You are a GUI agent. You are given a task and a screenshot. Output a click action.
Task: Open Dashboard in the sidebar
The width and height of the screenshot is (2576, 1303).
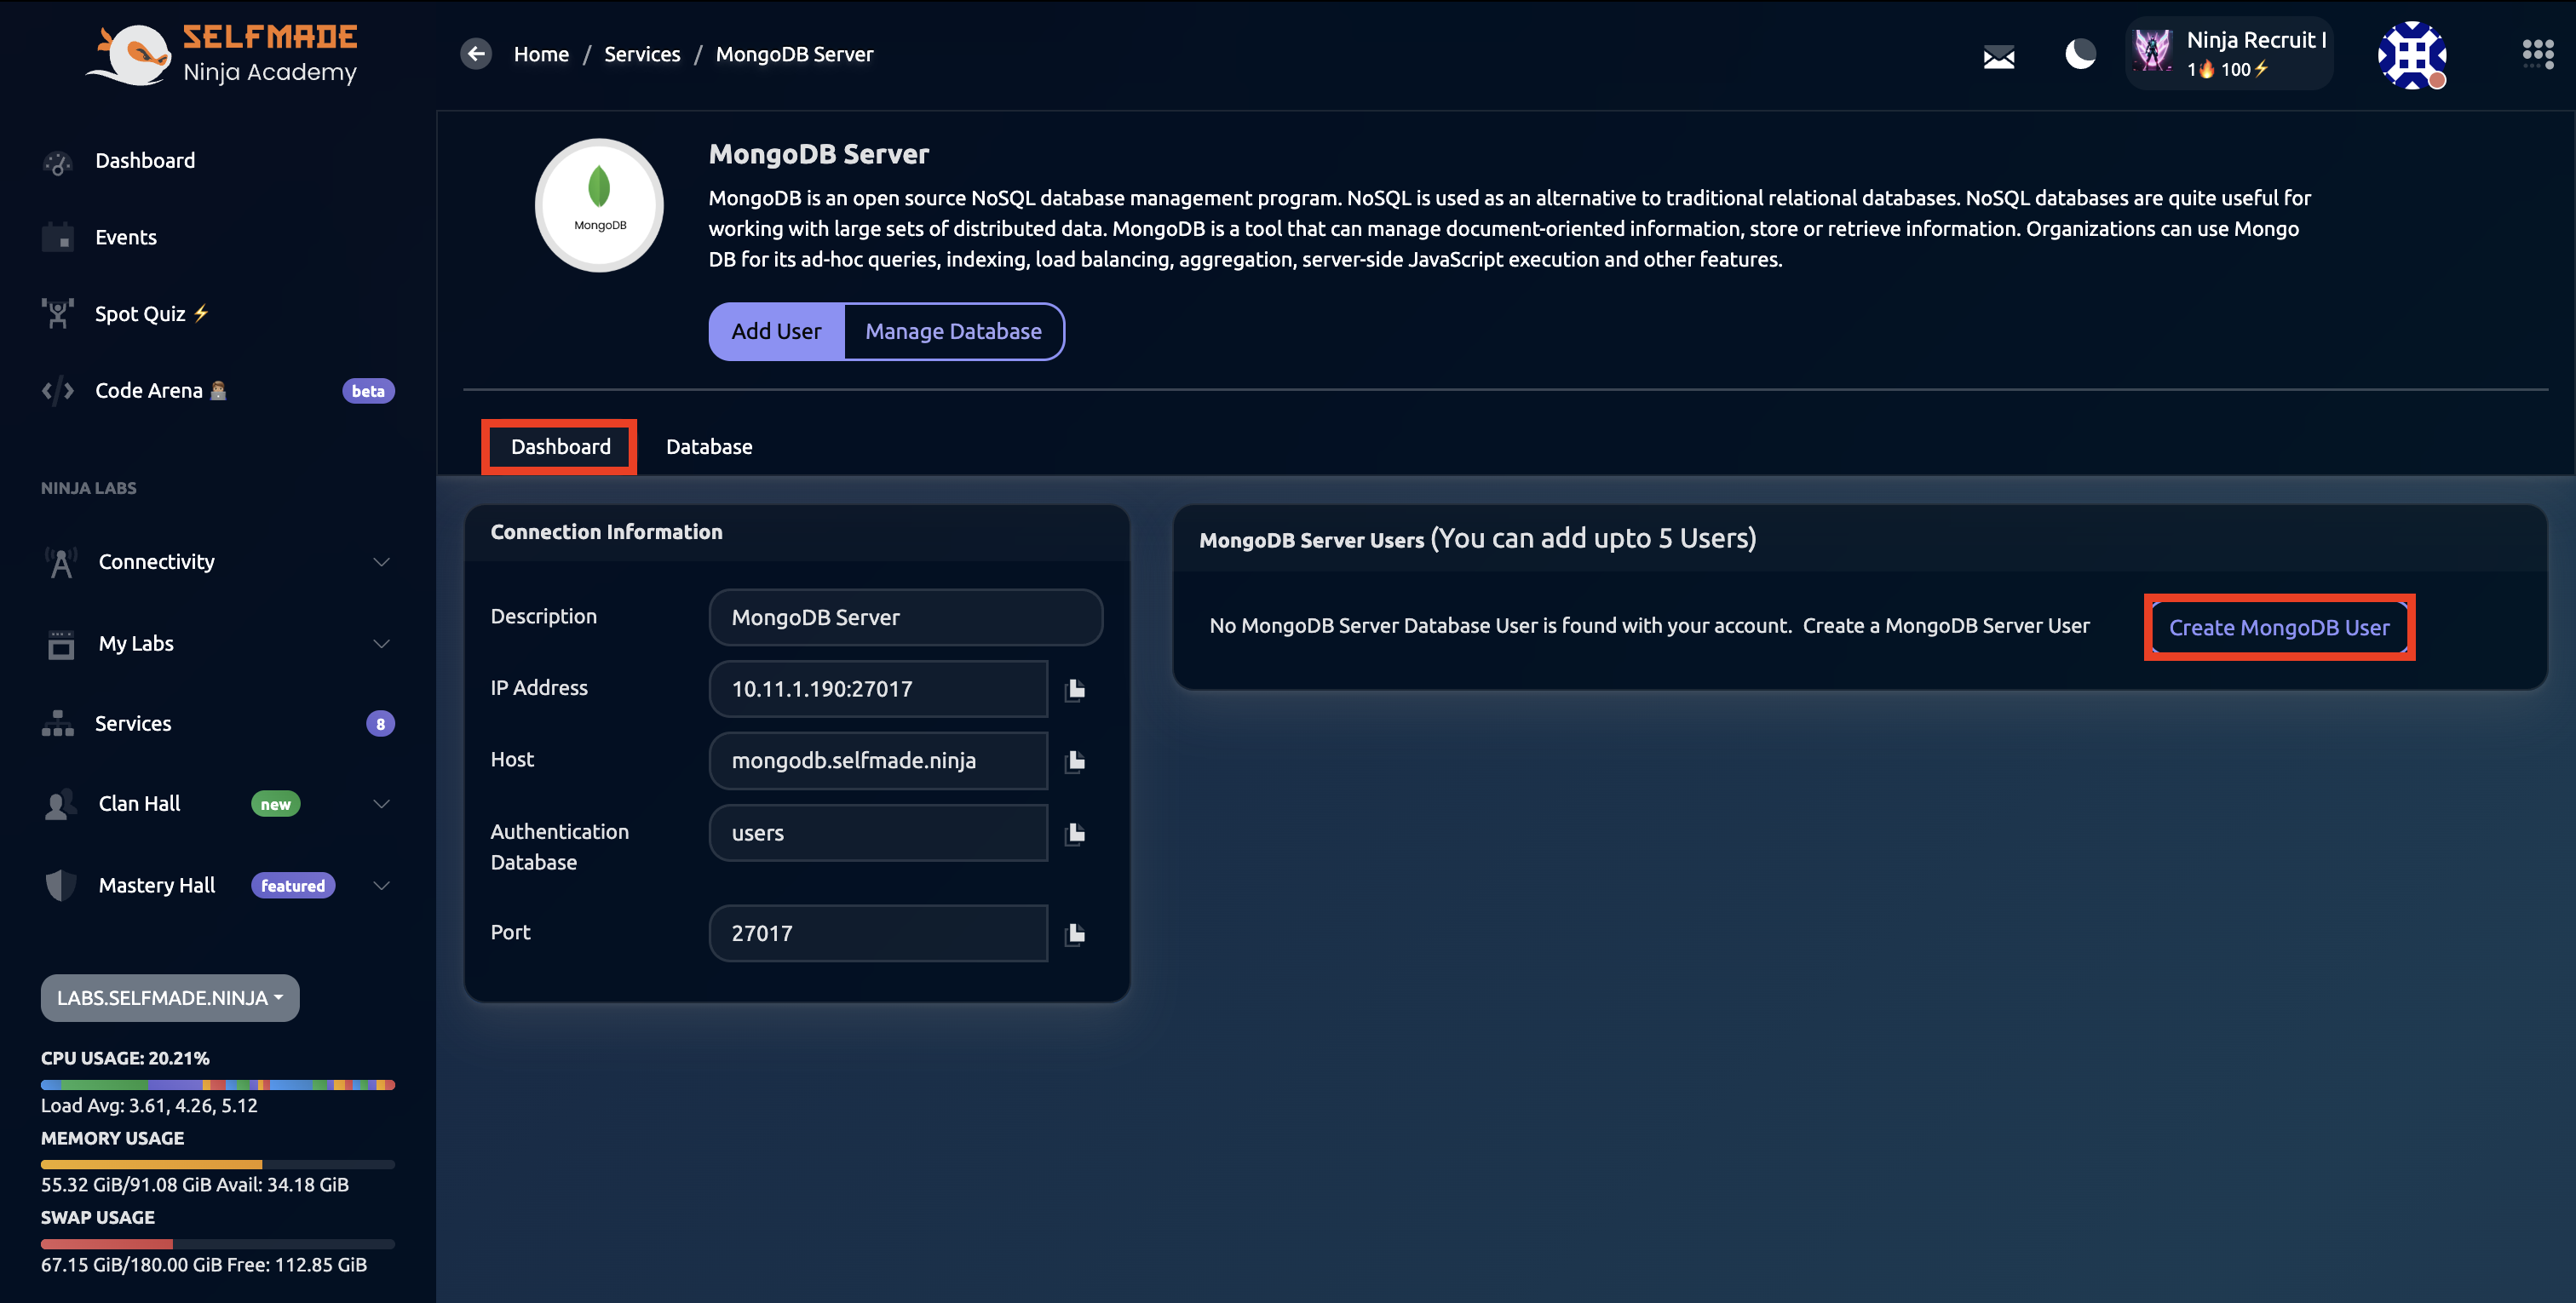click(x=145, y=161)
